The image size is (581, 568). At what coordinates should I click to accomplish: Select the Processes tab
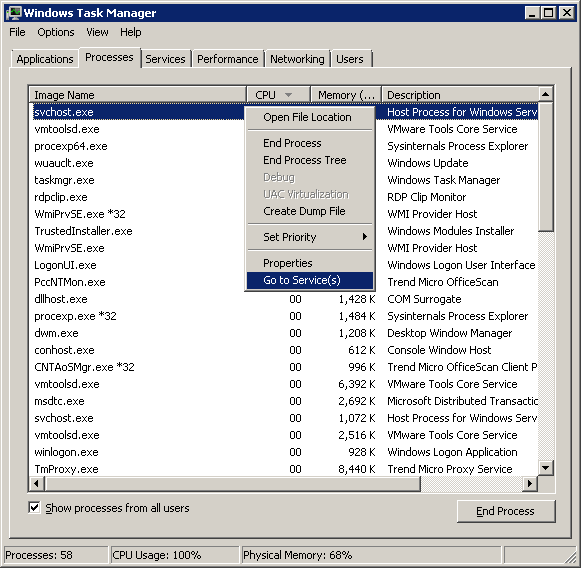click(109, 57)
